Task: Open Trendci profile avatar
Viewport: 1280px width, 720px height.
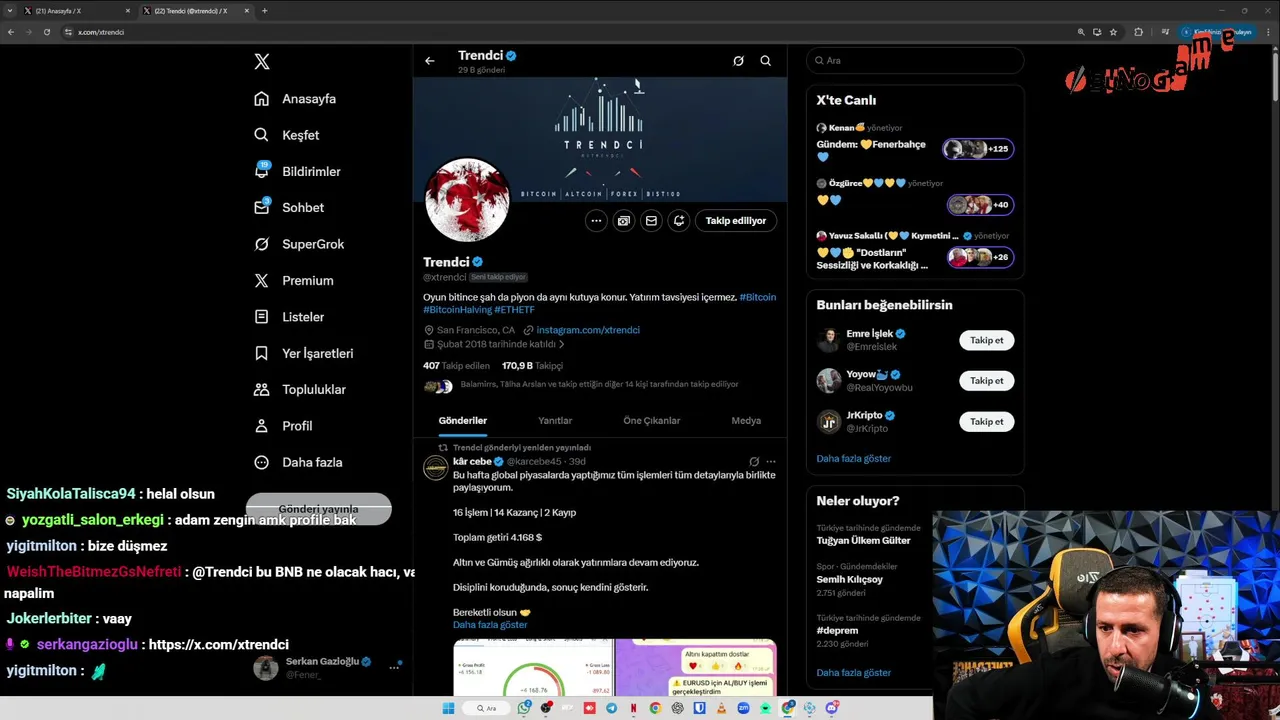Action: pos(467,200)
